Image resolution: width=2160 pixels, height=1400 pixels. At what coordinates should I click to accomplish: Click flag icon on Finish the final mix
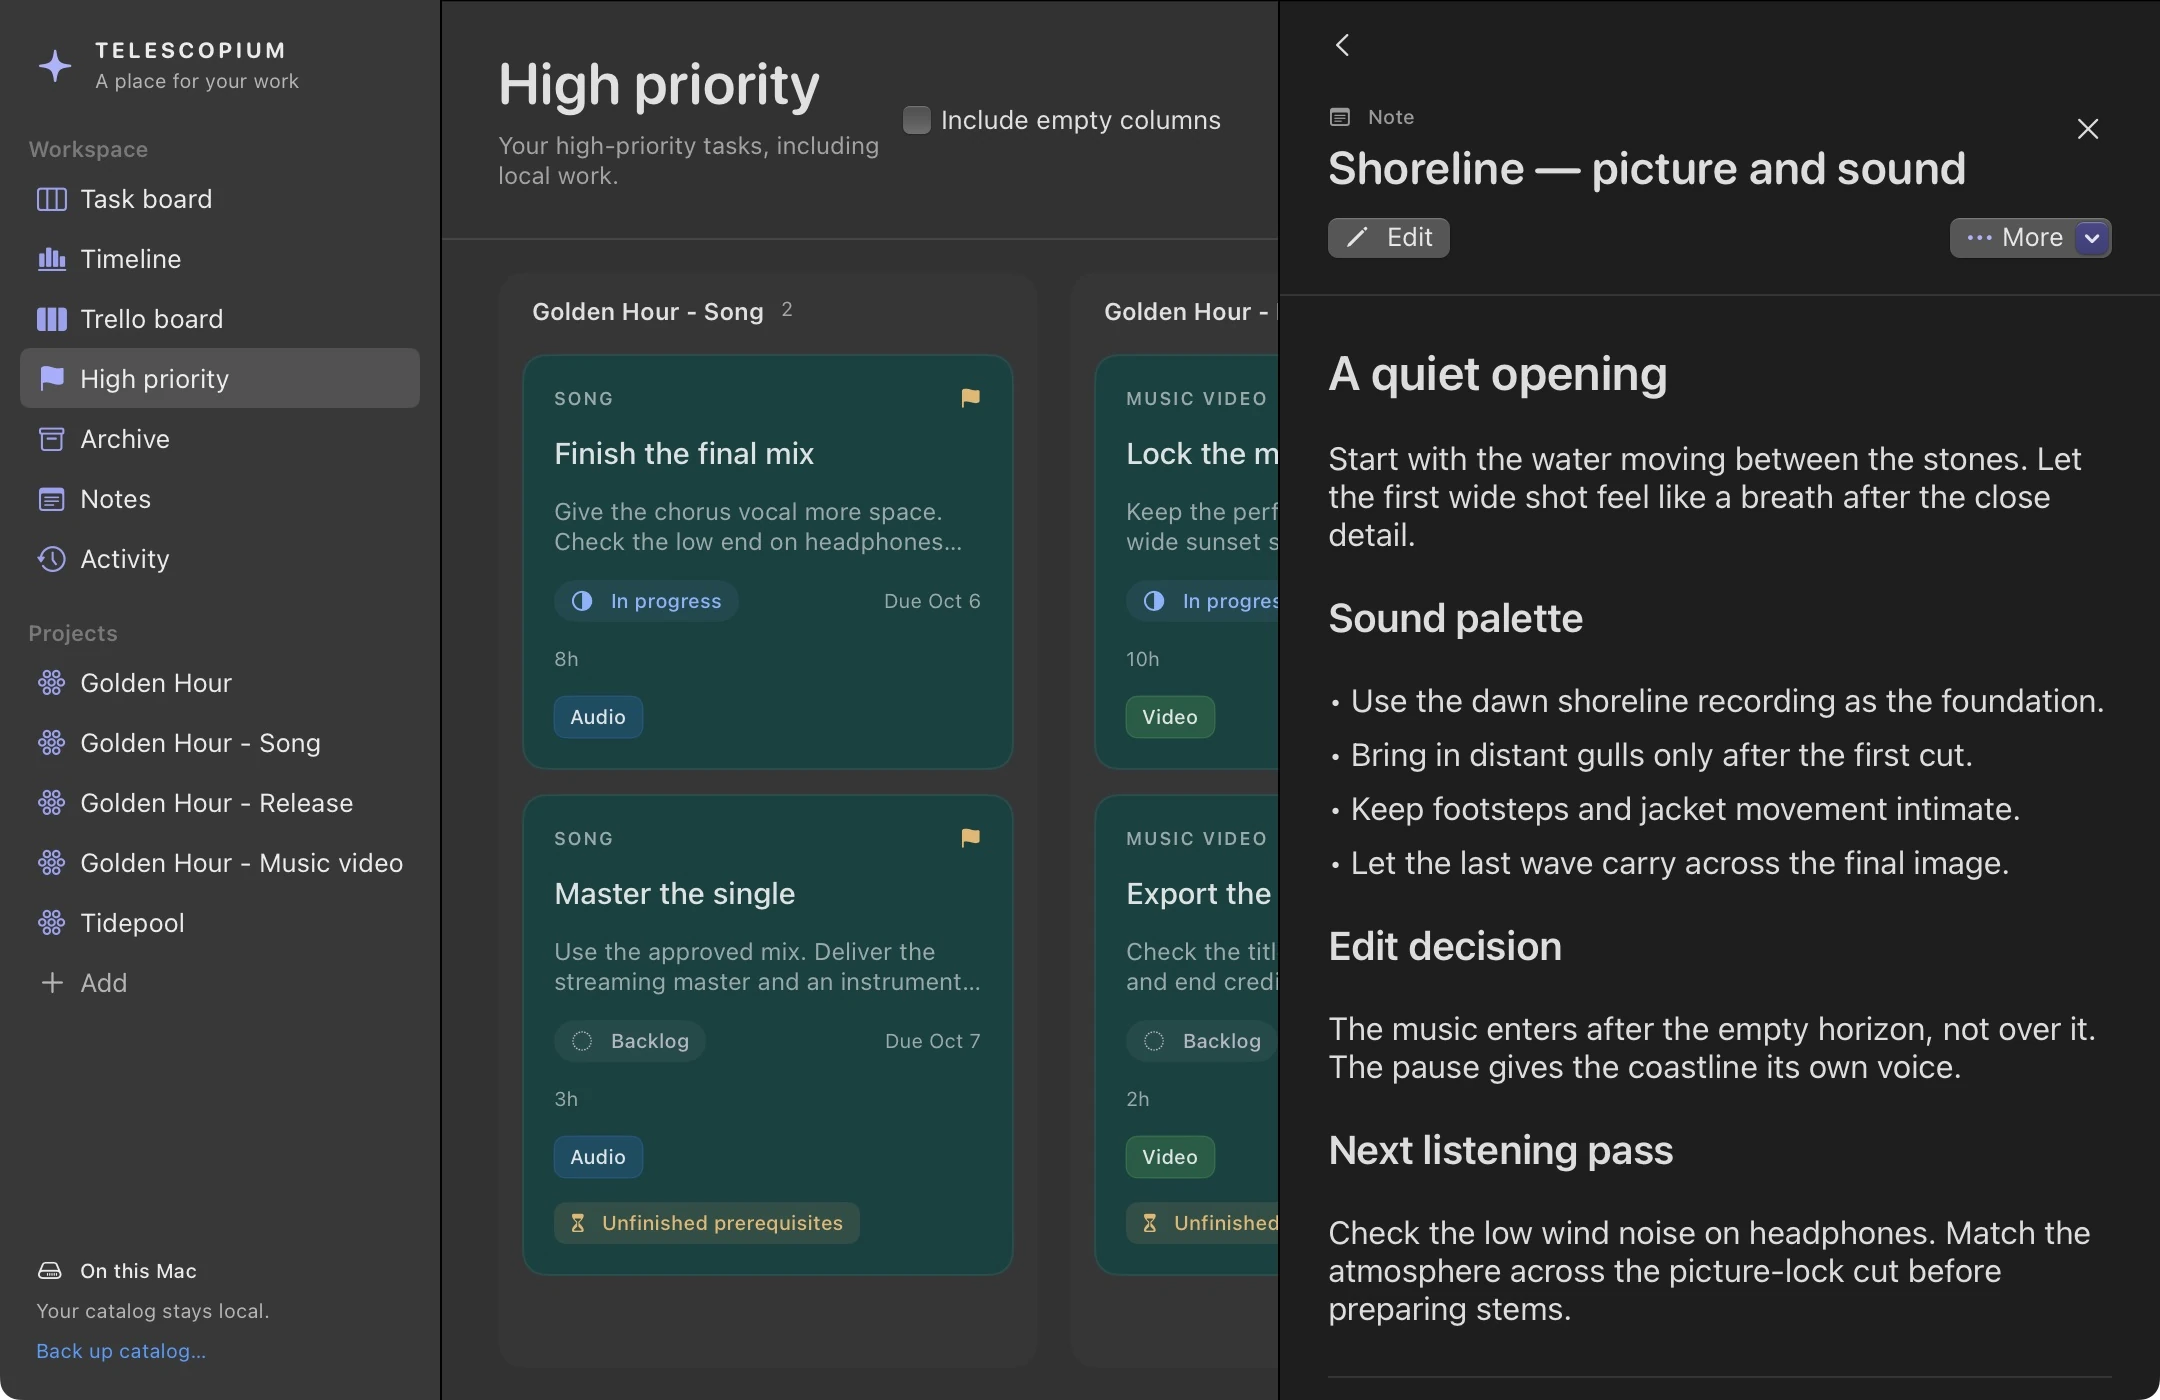970,398
